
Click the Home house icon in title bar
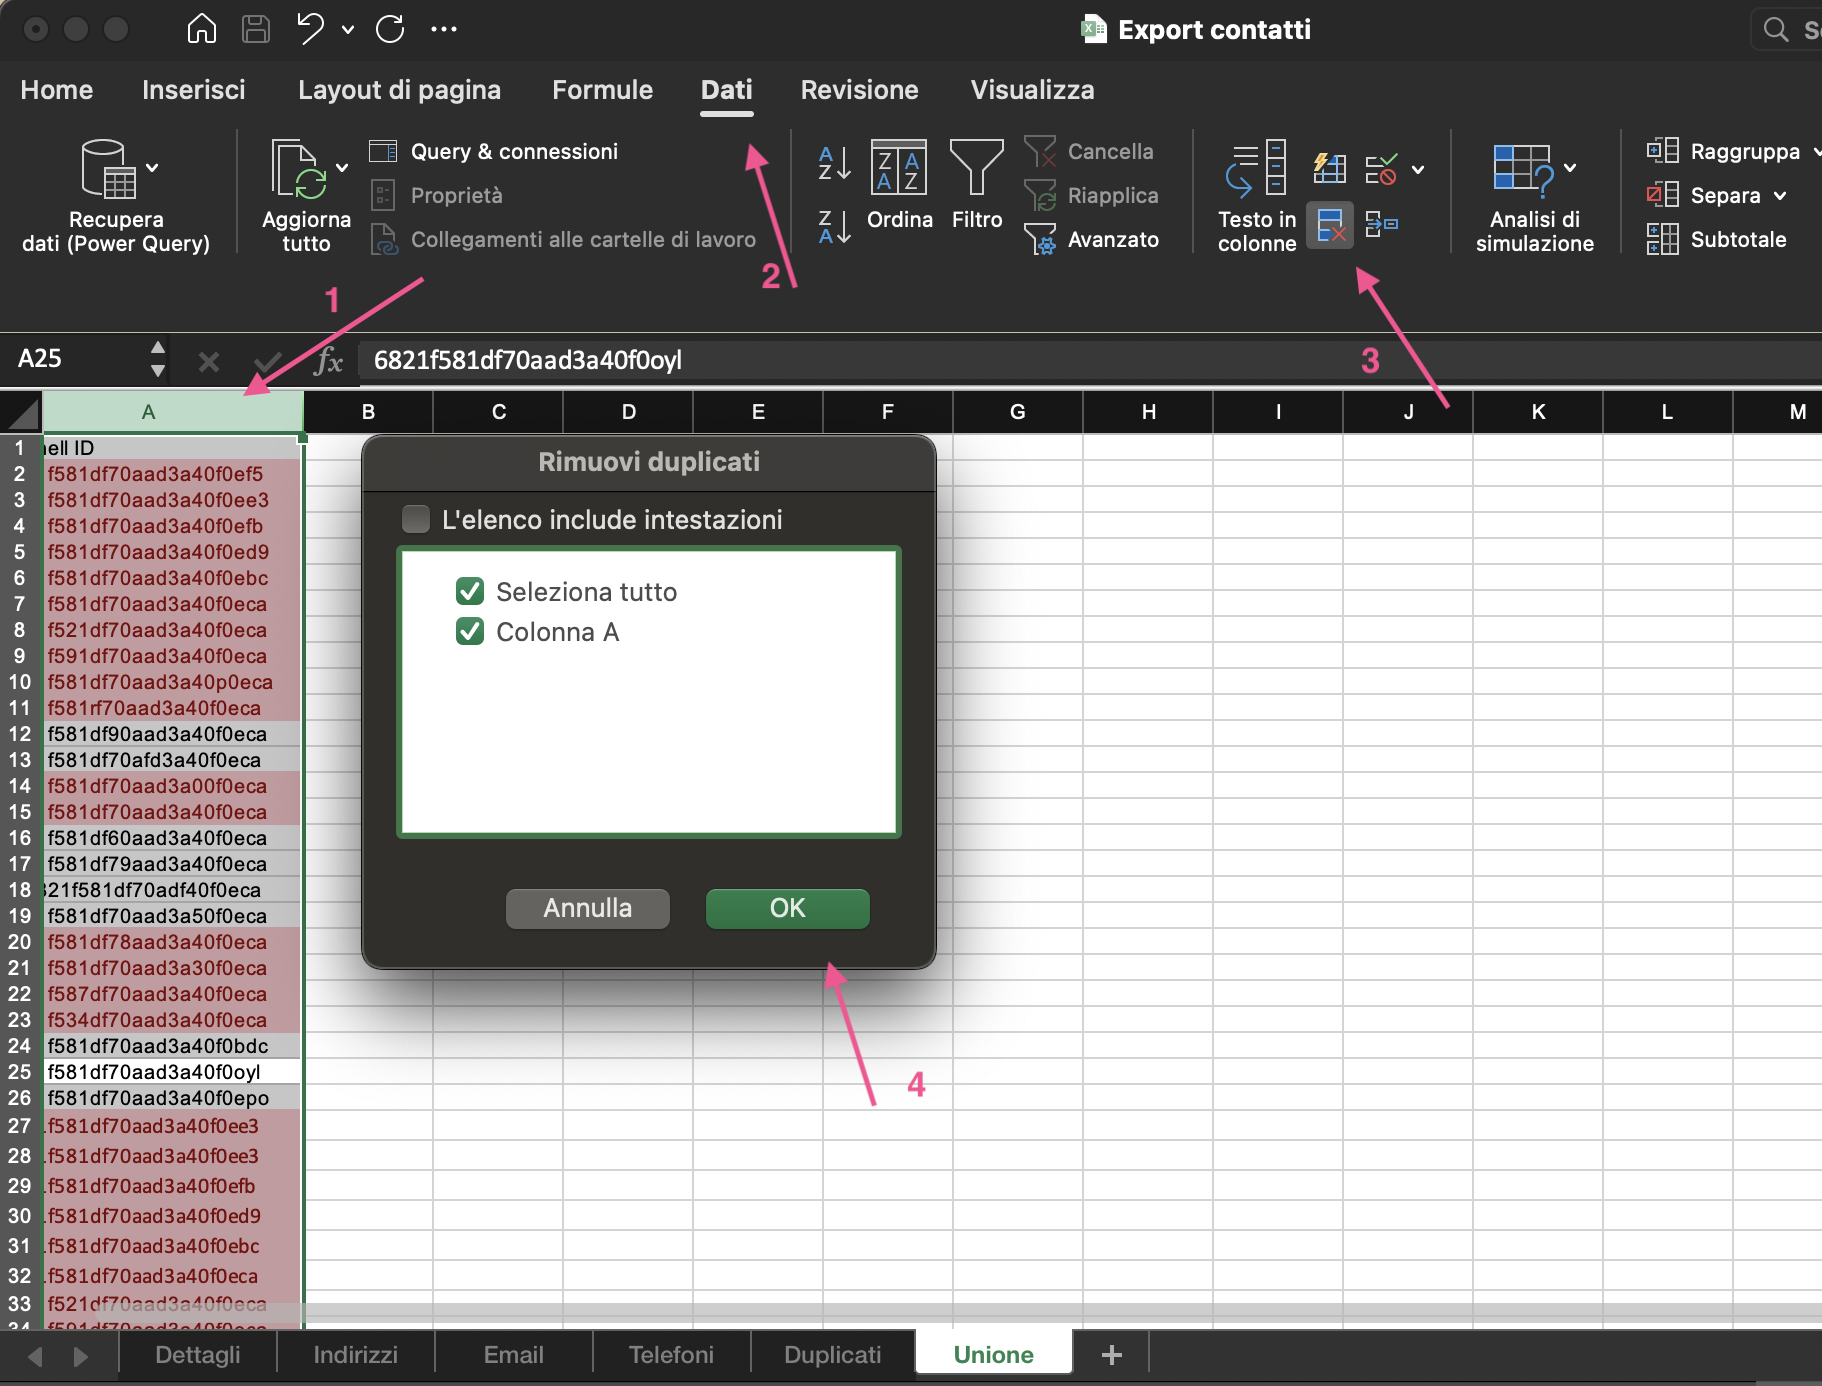202,29
